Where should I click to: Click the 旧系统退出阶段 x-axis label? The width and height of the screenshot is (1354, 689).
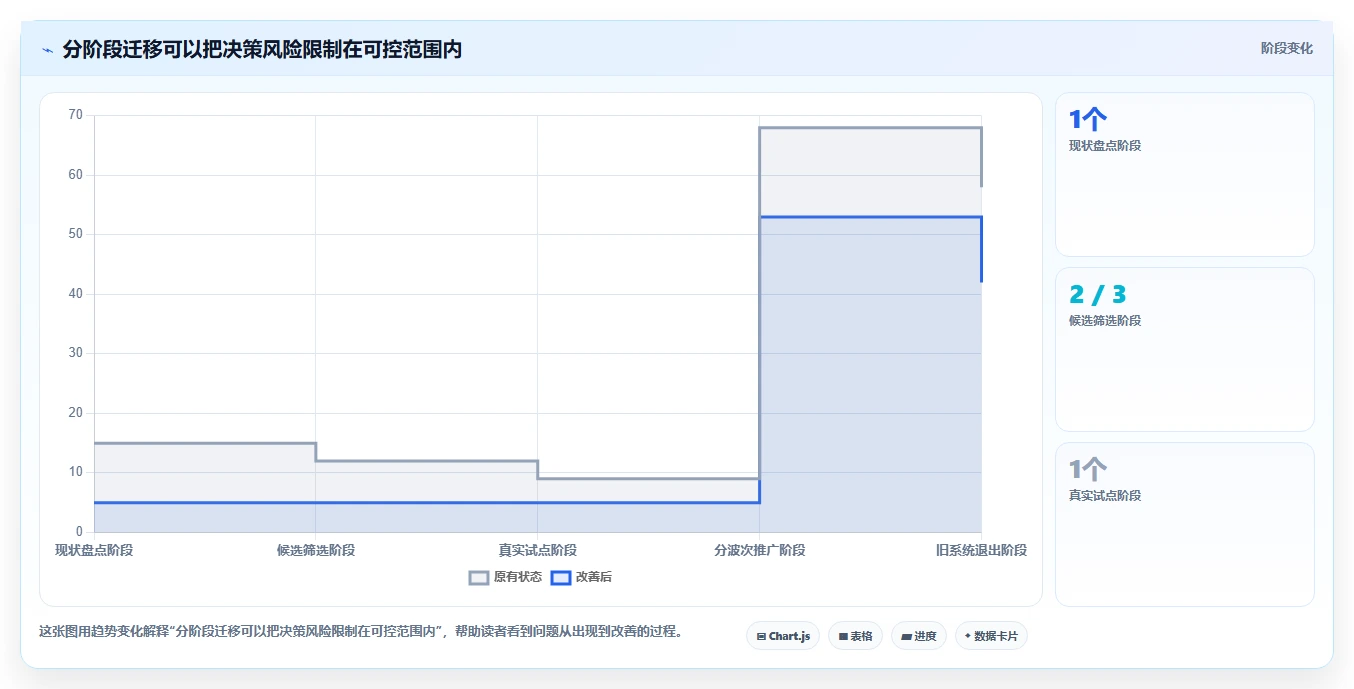pos(982,551)
